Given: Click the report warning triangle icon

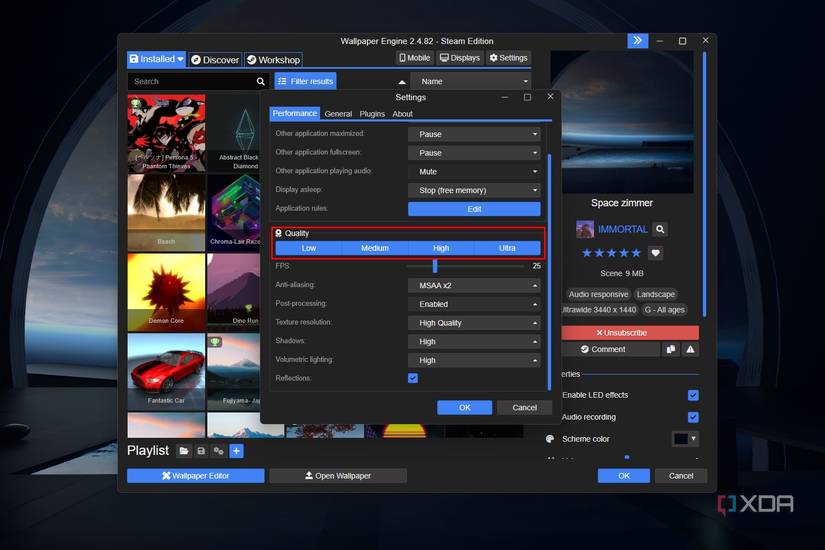Looking at the screenshot, I should coord(690,349).
